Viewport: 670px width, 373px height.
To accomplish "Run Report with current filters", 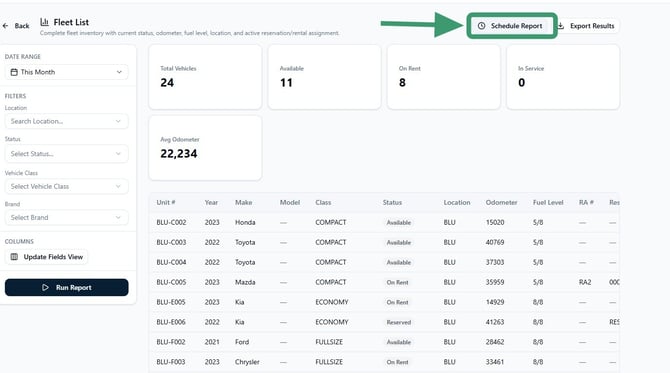I will (67, 288).
